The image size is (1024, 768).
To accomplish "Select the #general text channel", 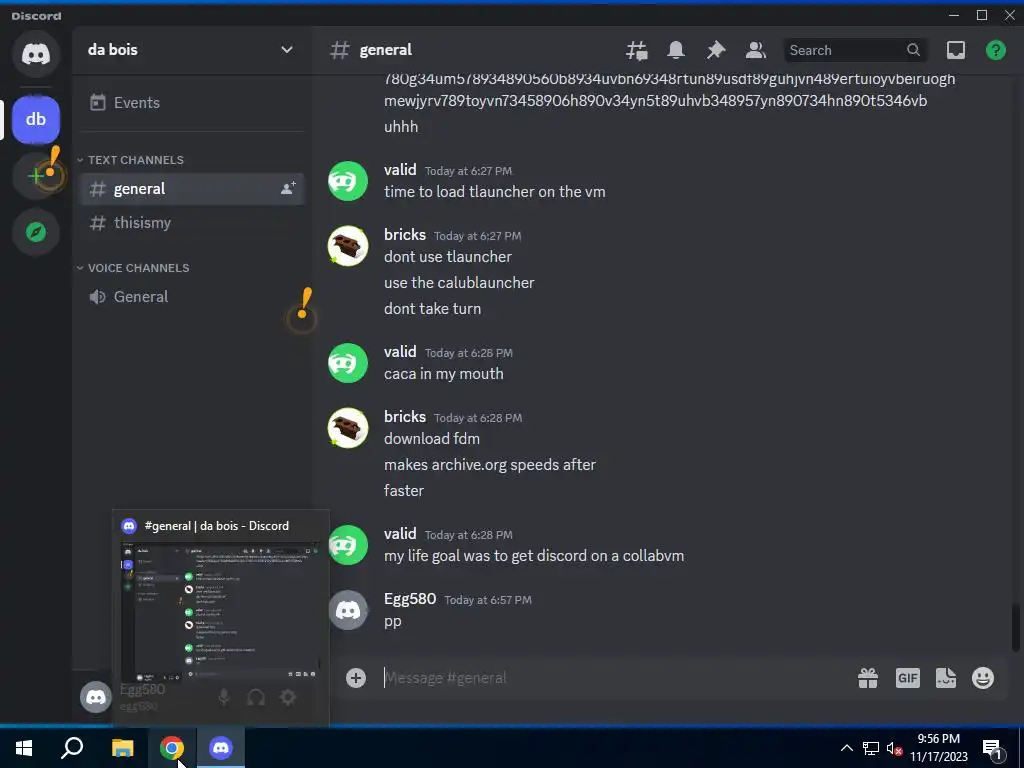I will click(191, 189).
